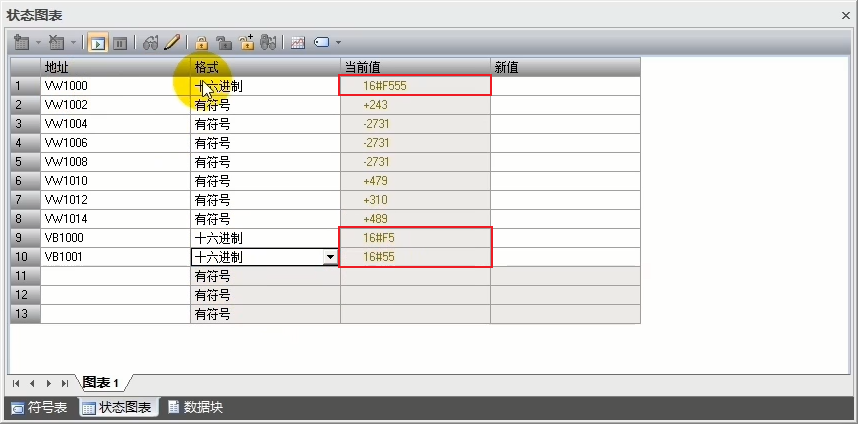This screenshot has width=858, height=424.
Task: Select the VW1006 address cell
Action: 115,143
